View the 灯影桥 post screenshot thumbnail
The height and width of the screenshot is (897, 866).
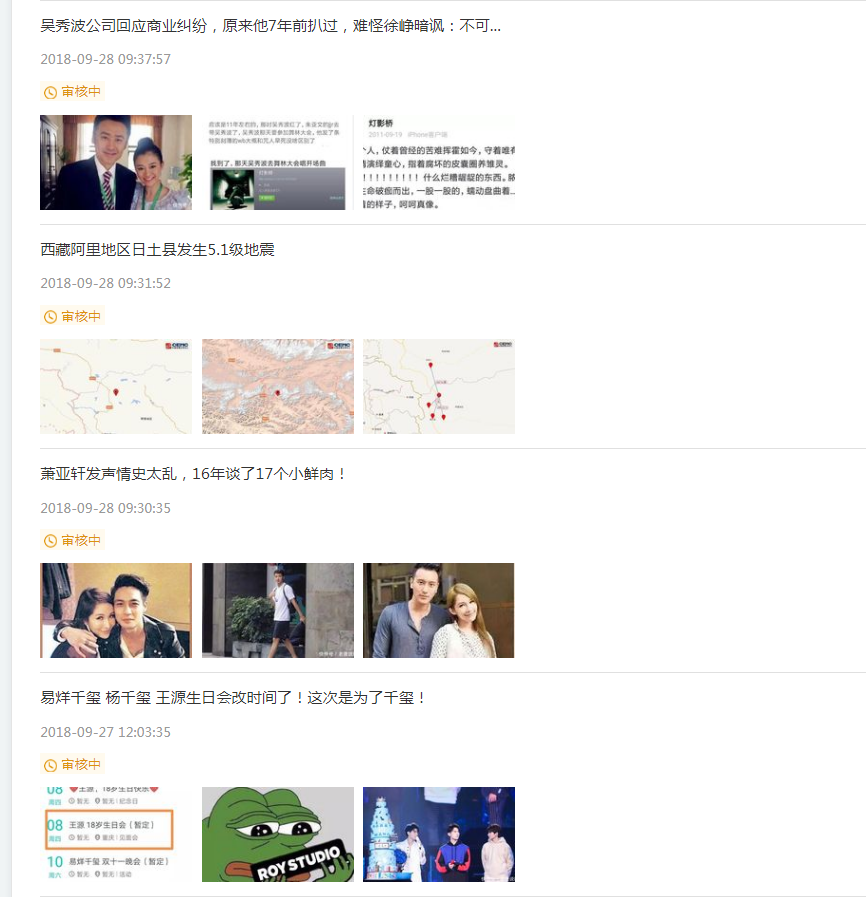(439, 162)
